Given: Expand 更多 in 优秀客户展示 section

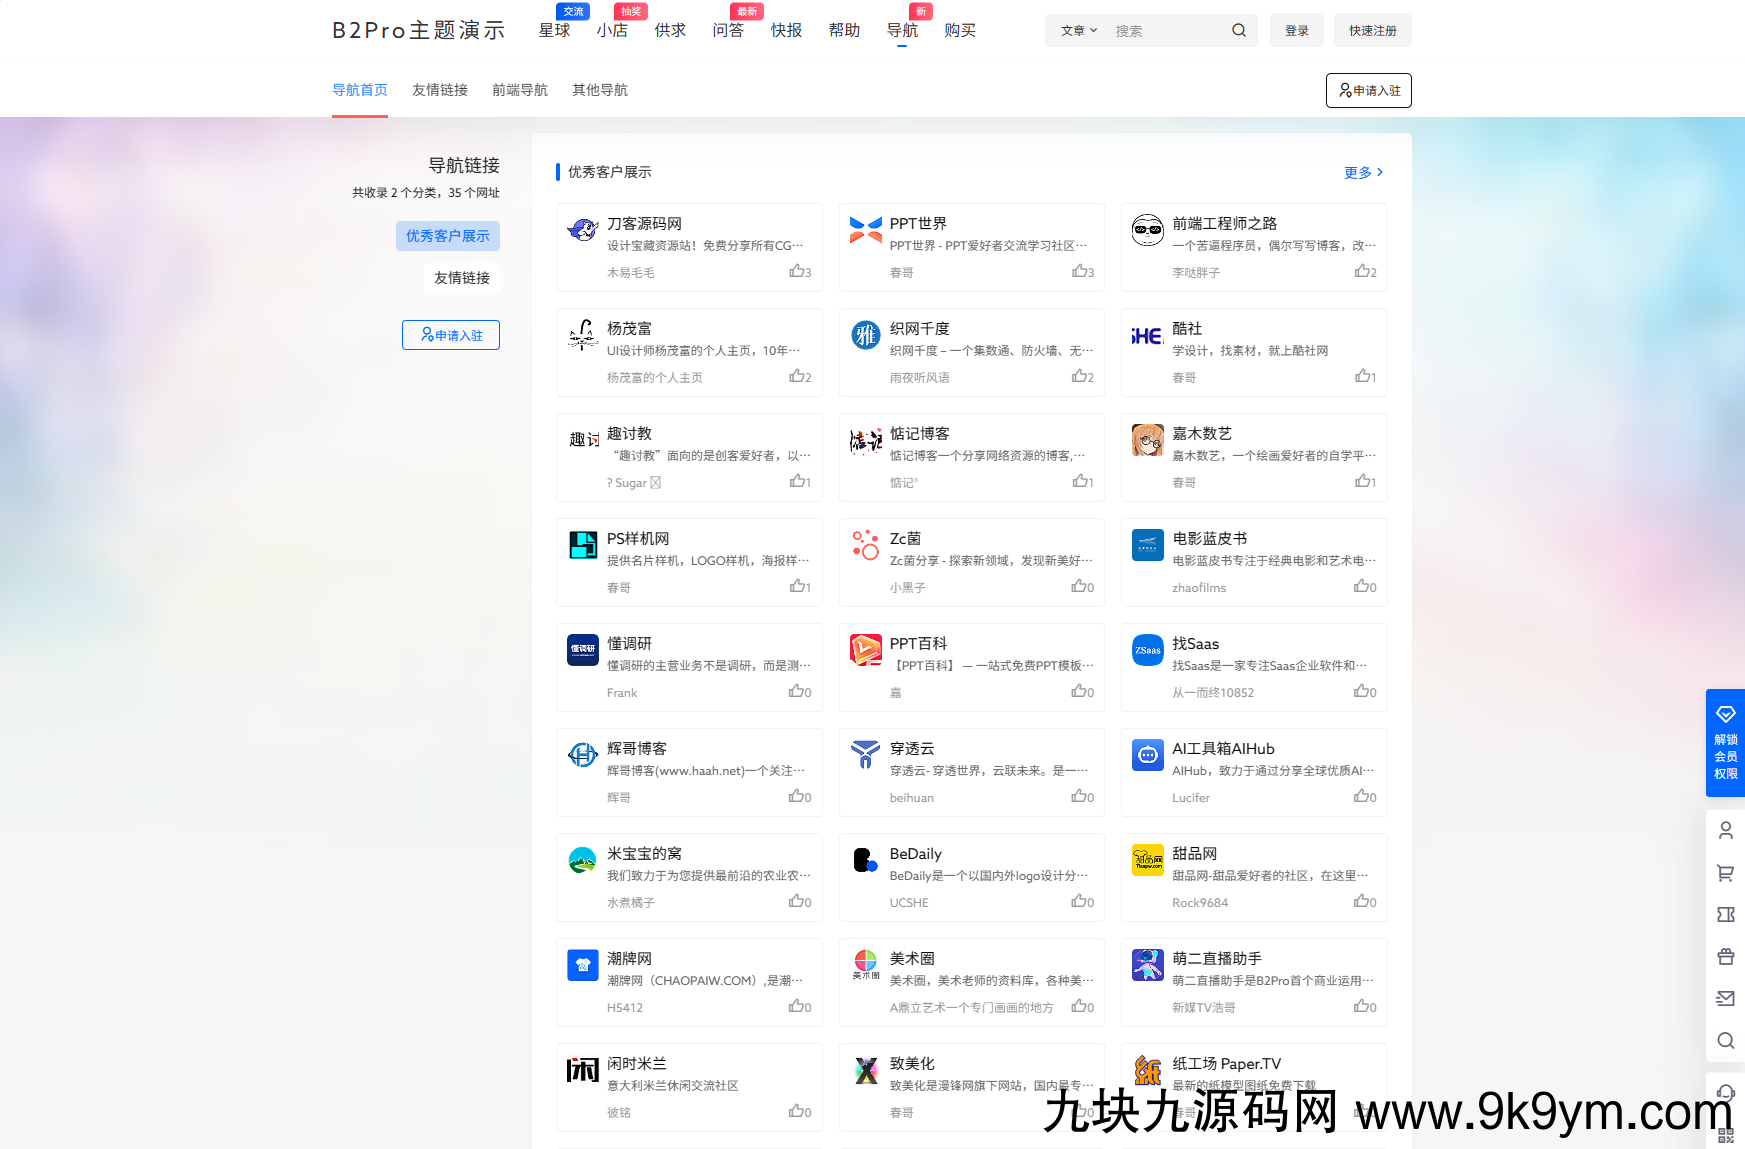Looking at the screenshot, I should click(x=1363, y=172).
